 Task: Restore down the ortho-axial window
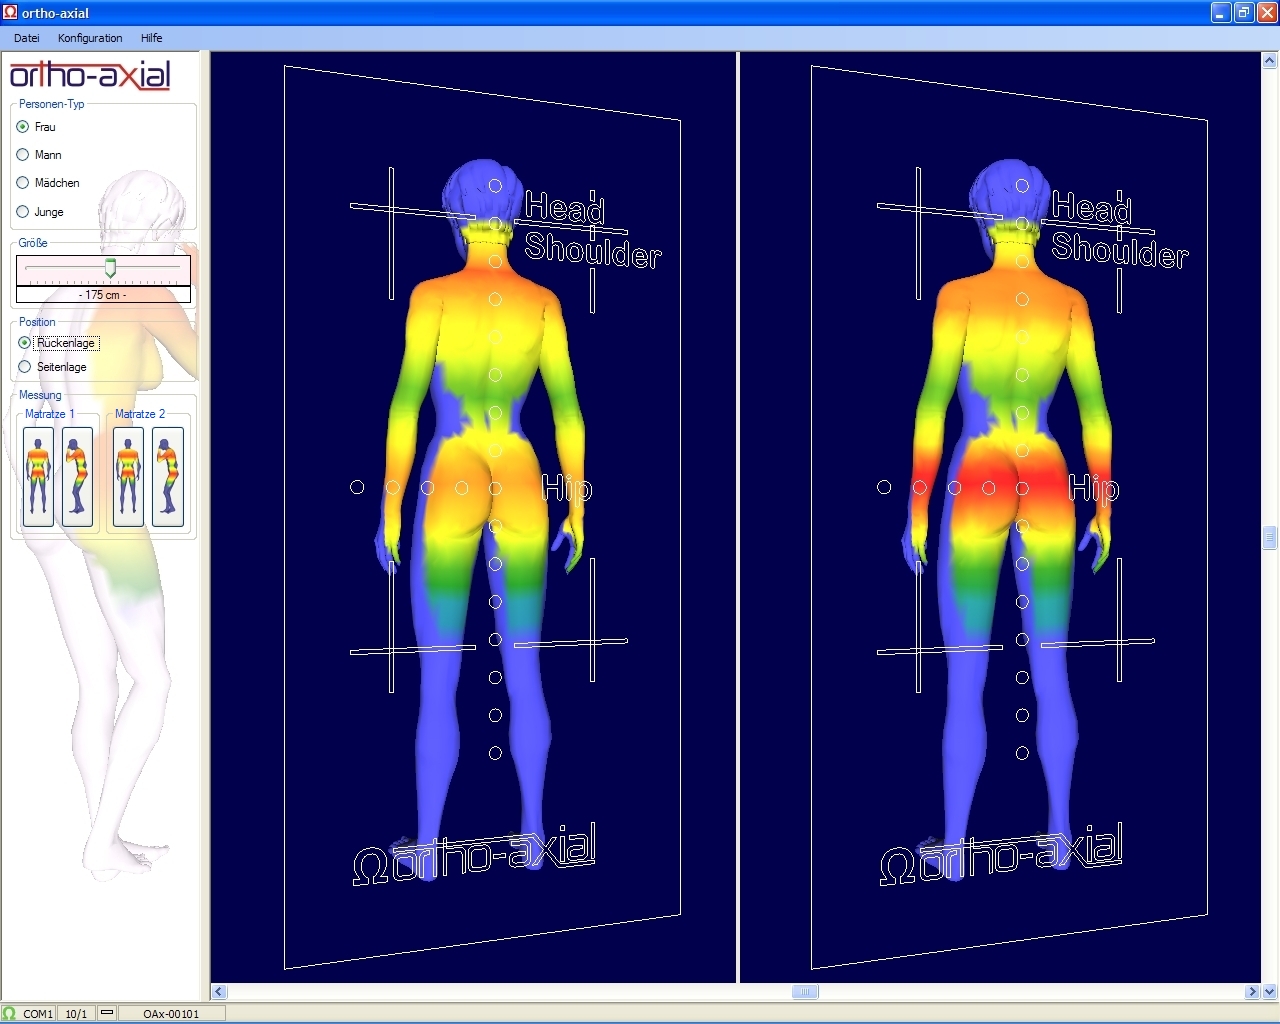pyautogui.click(x=1244, y=13)
